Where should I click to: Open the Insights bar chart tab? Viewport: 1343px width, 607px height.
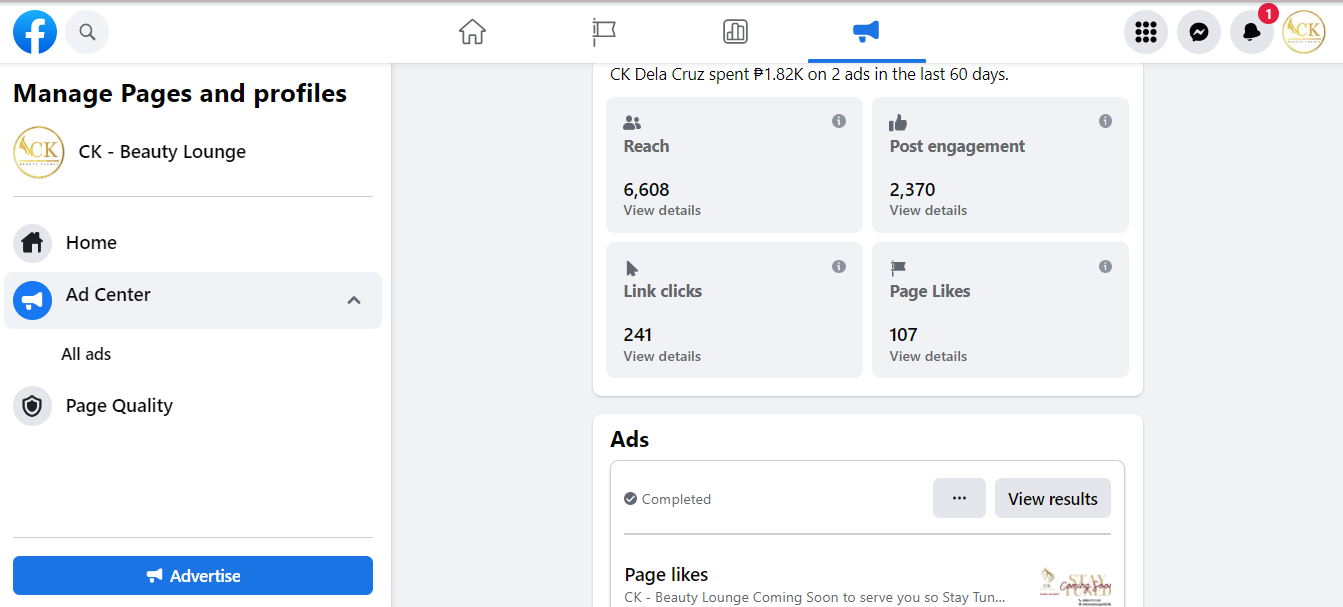[x=735, y=32]
